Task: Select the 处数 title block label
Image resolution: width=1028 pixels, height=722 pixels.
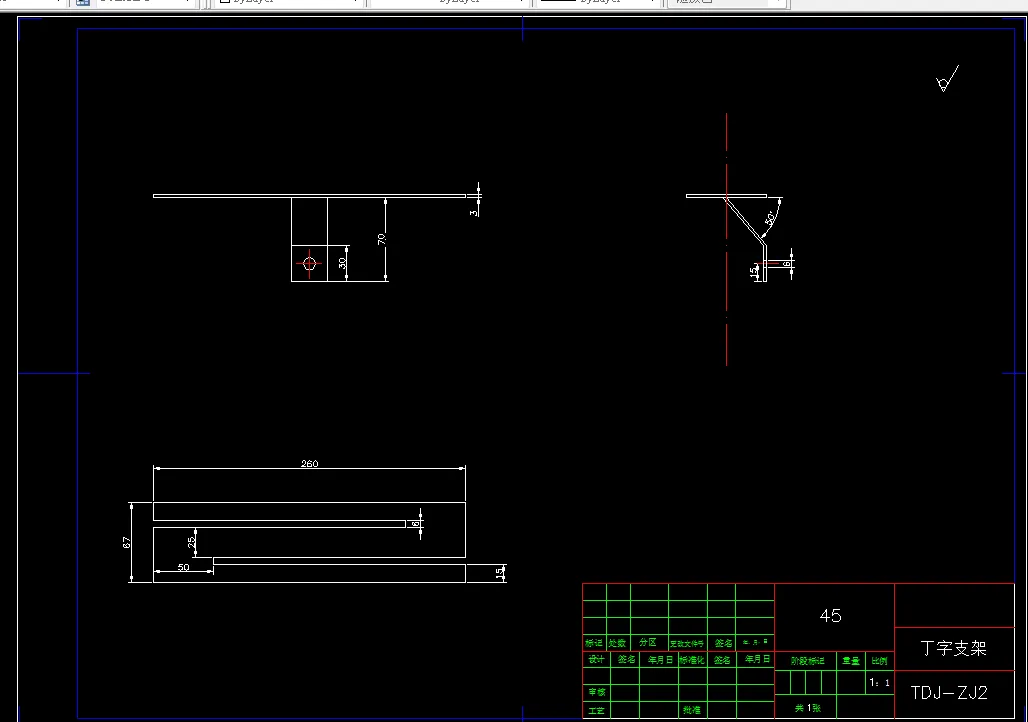Action: (618, 643)
